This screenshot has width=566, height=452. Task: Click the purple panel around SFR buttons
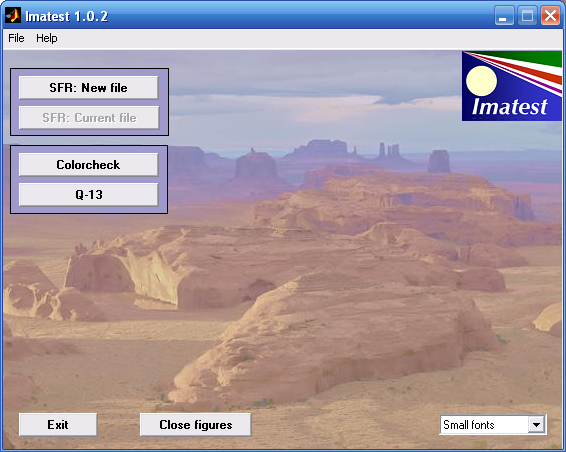click(x=90, y=102)
